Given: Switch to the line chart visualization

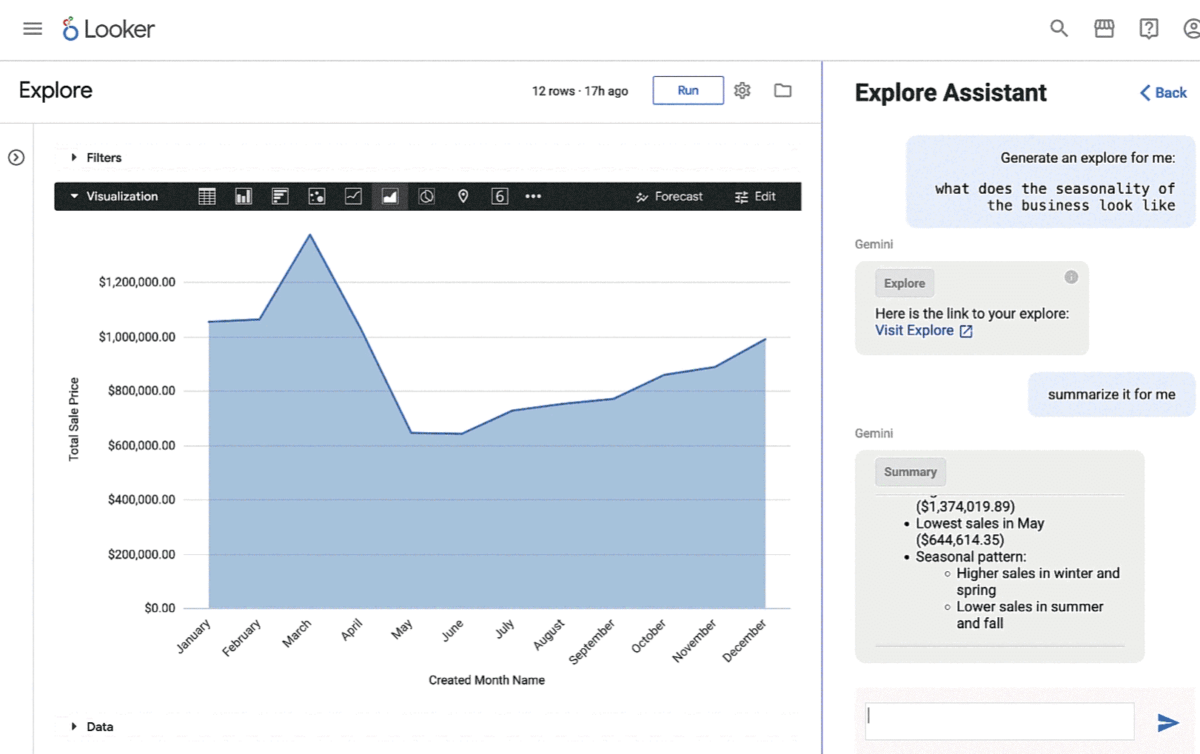Looking at the screenshot, I should pos(352,196).
